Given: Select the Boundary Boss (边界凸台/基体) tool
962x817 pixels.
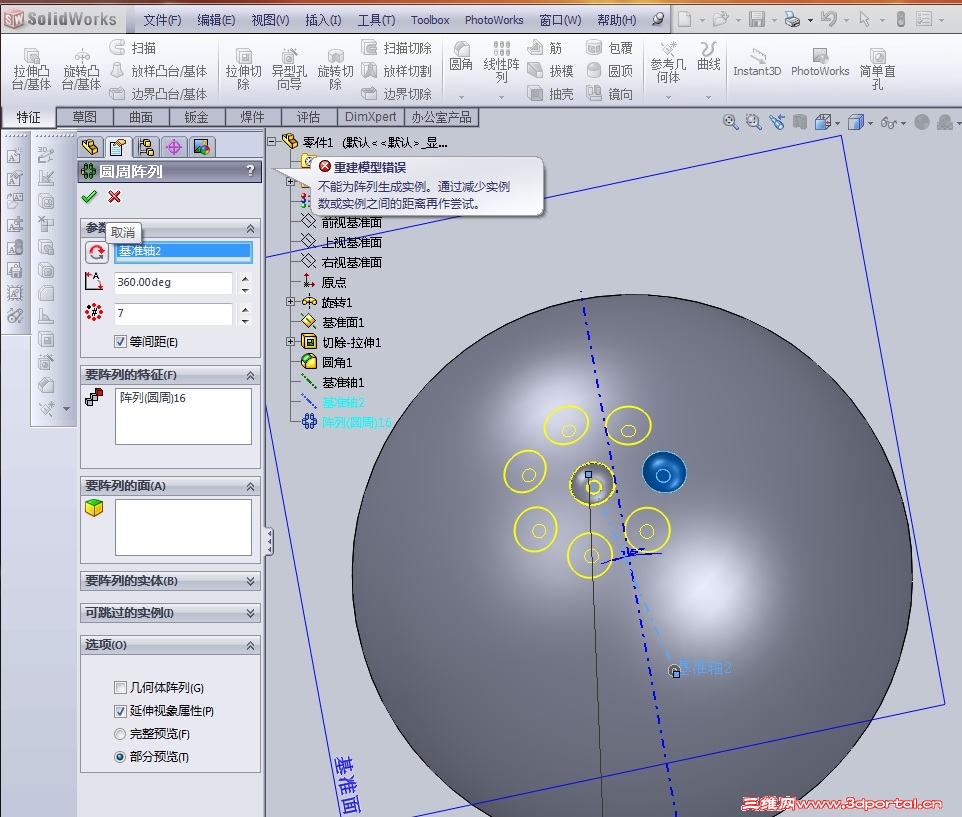Looking at the screenshot, I should point(158,94).
